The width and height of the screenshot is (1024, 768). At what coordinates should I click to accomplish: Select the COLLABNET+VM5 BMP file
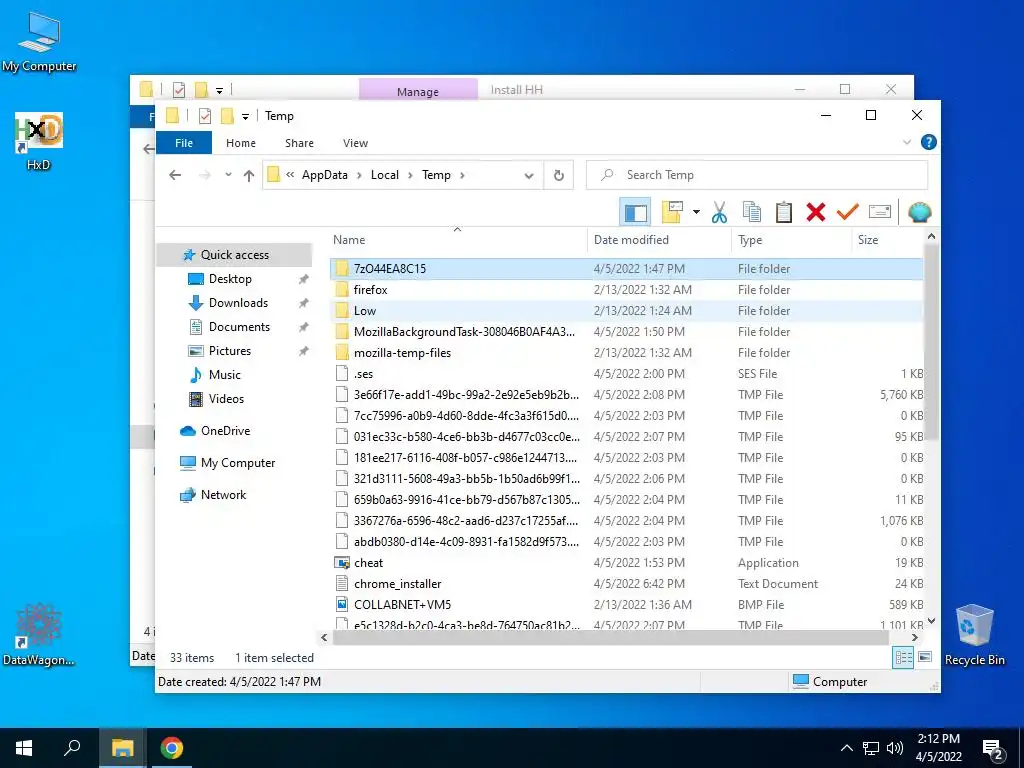click(x=627, y=605)
